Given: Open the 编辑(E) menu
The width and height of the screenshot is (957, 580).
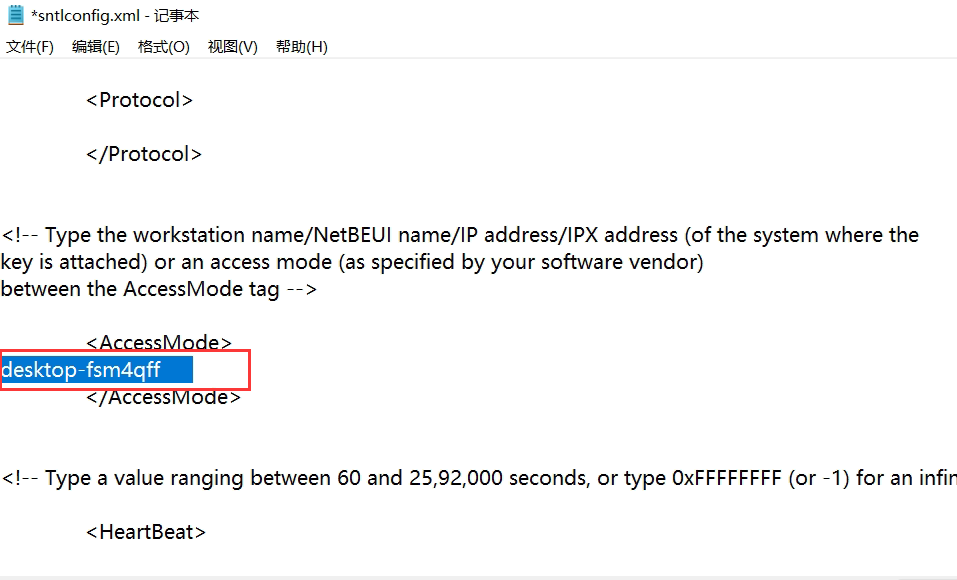Looking at the screenshot, I should tap(95, 47).
